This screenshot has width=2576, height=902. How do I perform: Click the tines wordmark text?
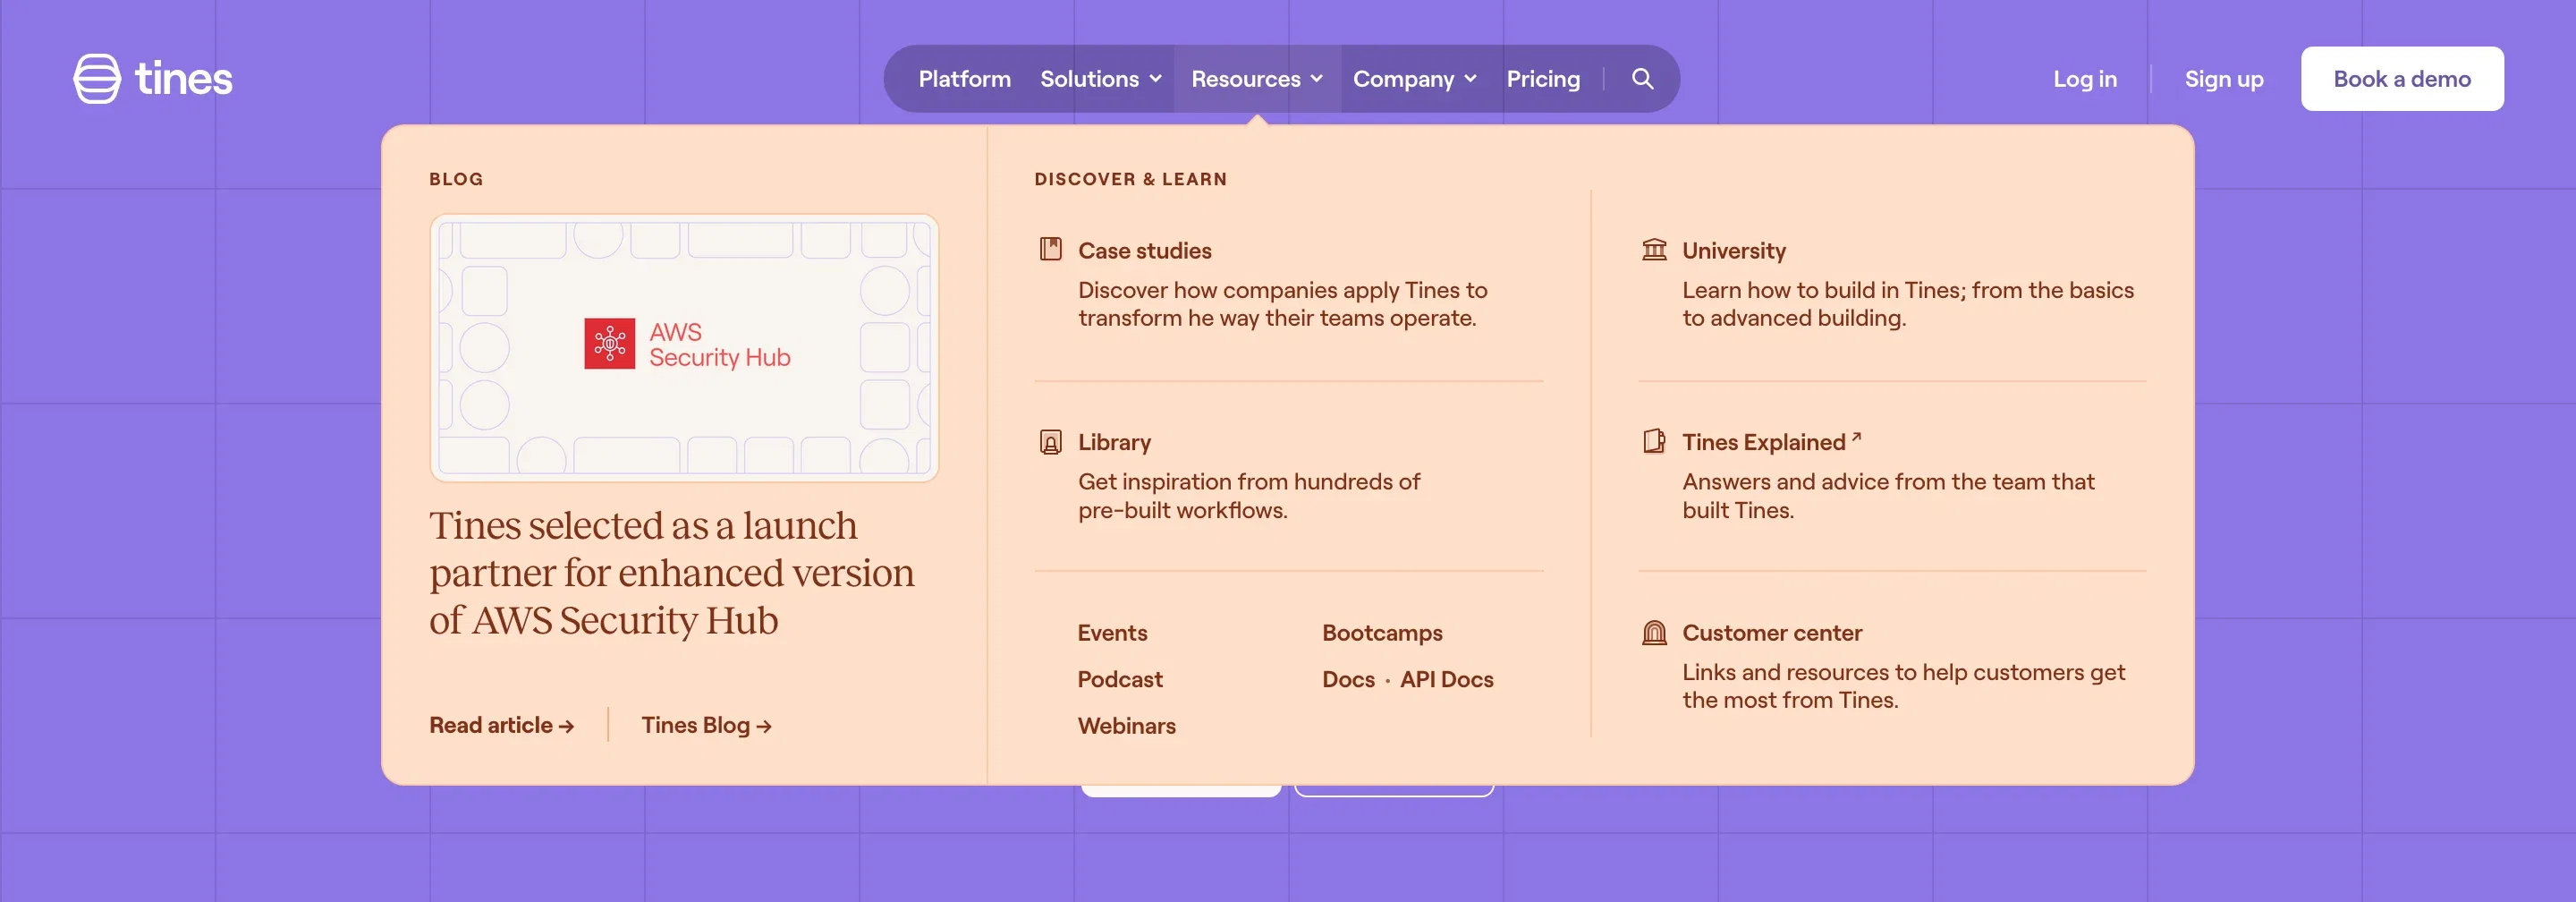[183, 79]
